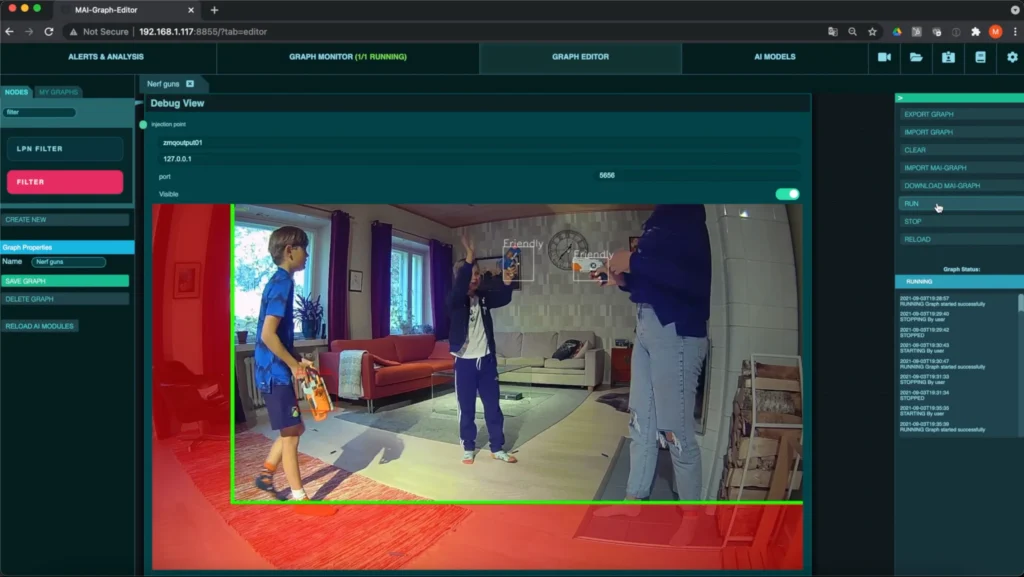Open the Graph Monitor tab

347,57
